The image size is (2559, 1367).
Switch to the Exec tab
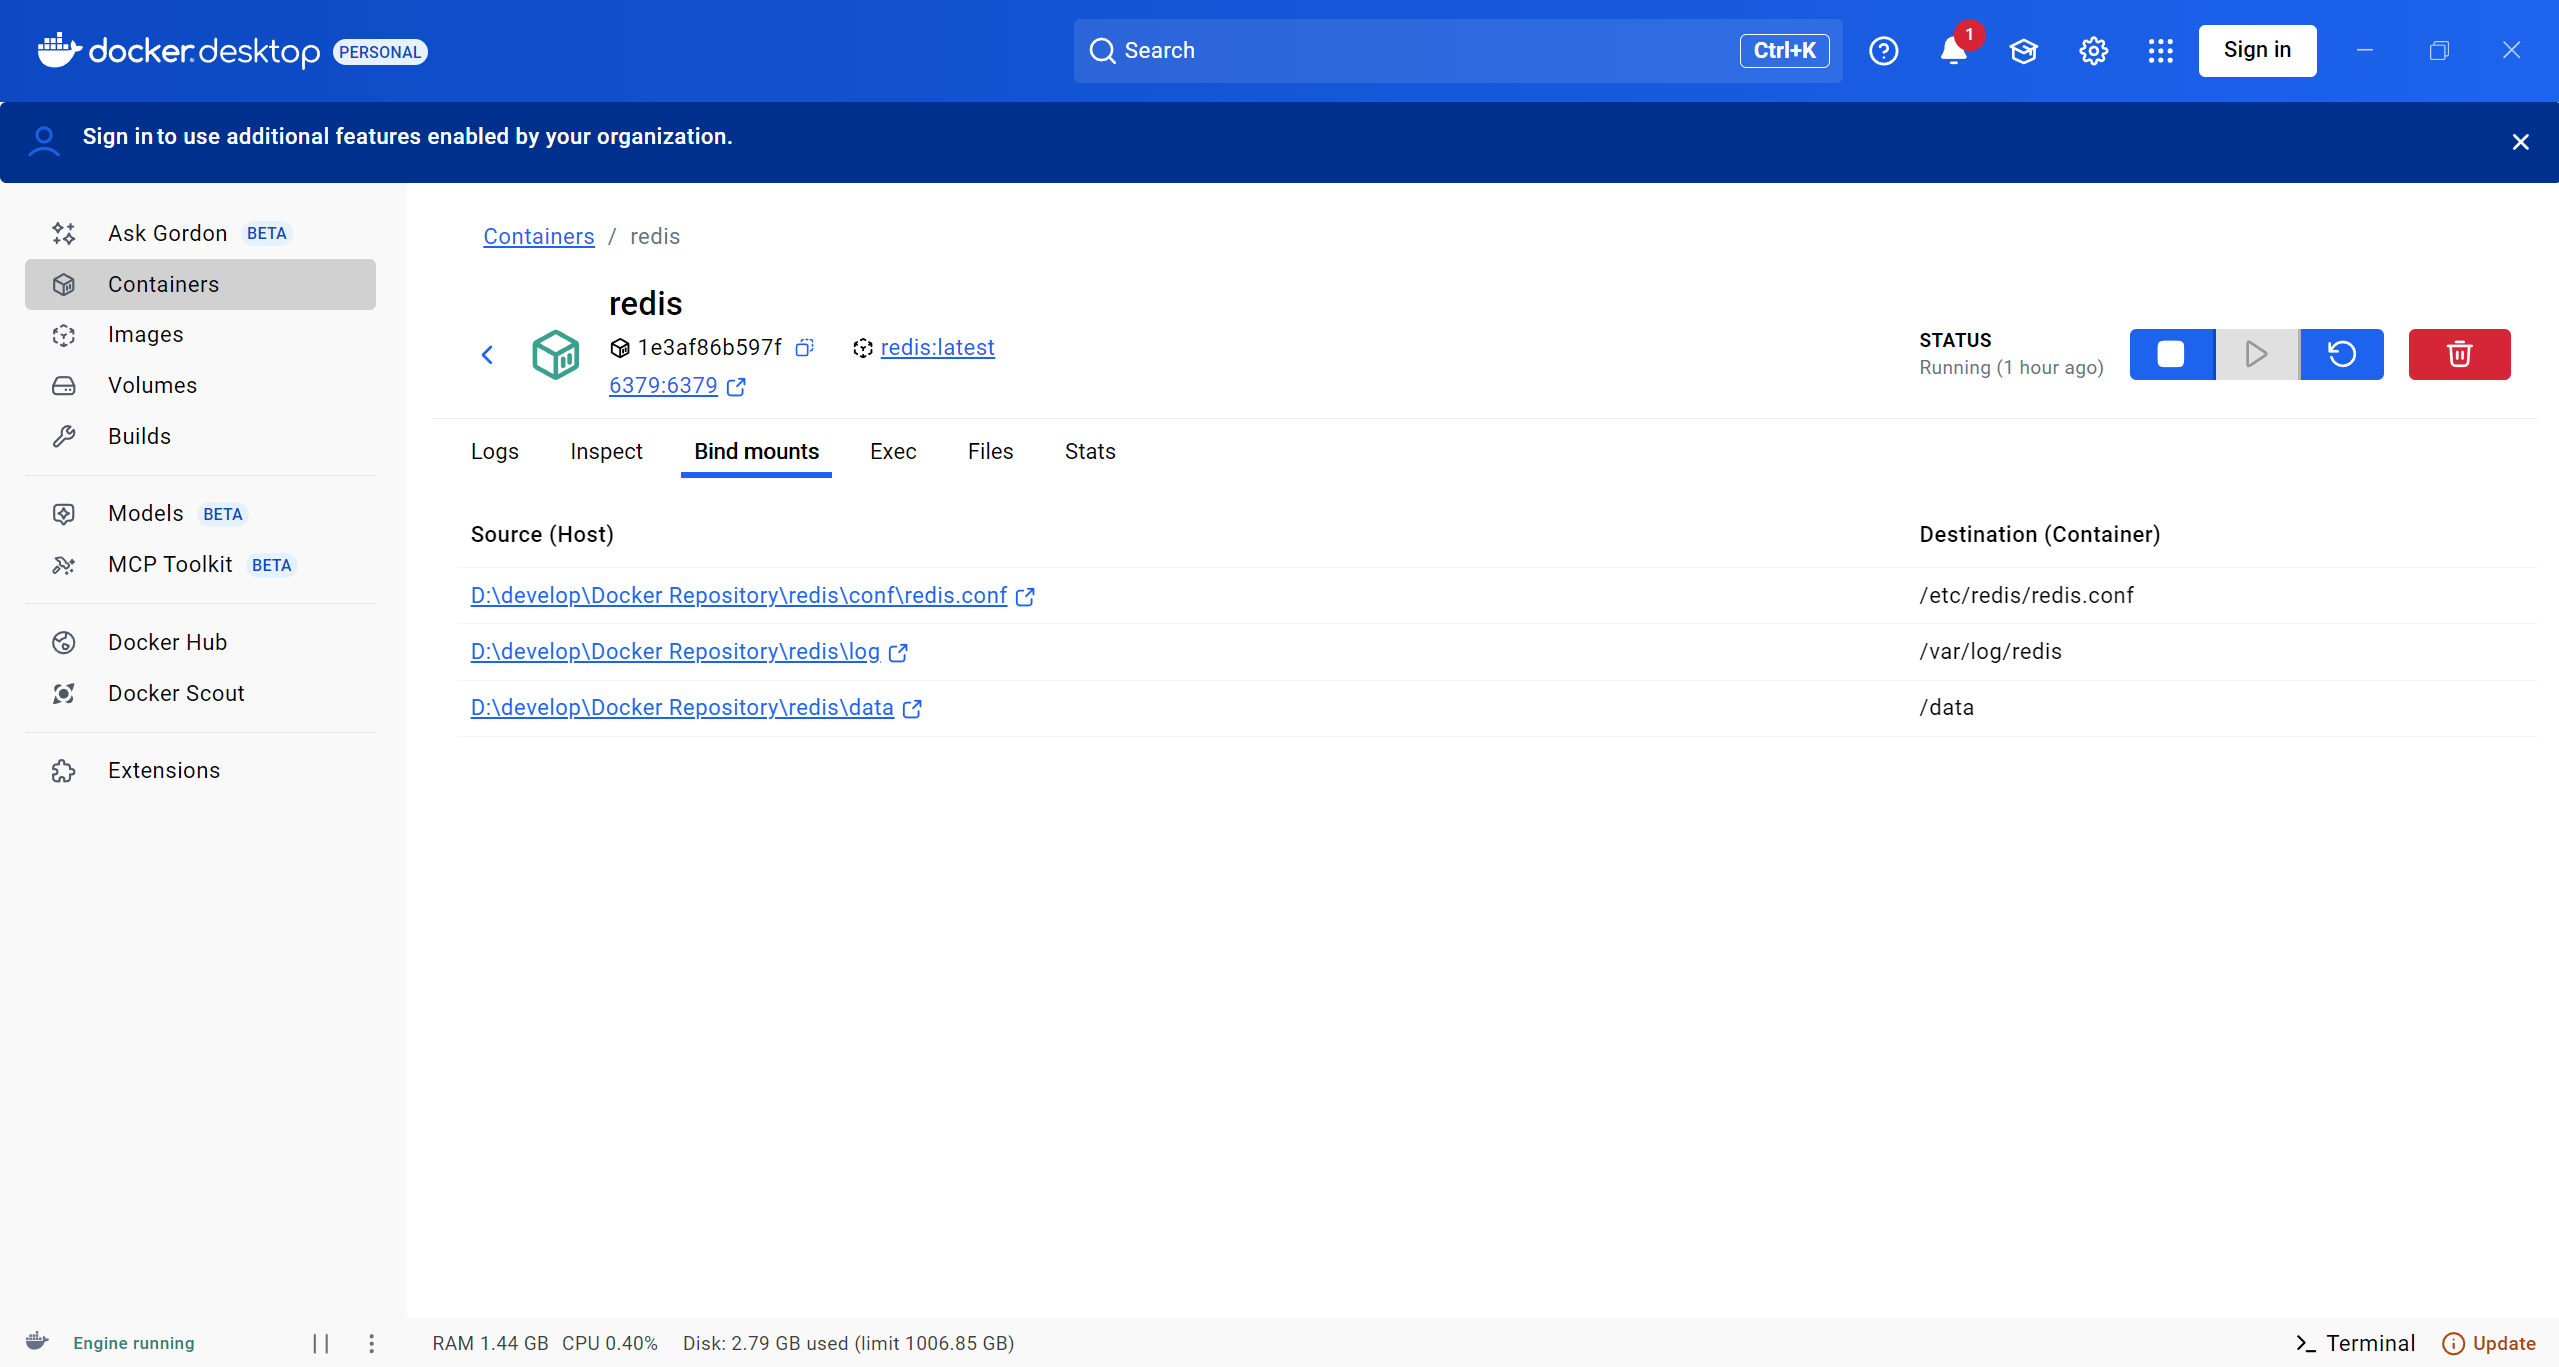tap(893, 452)
